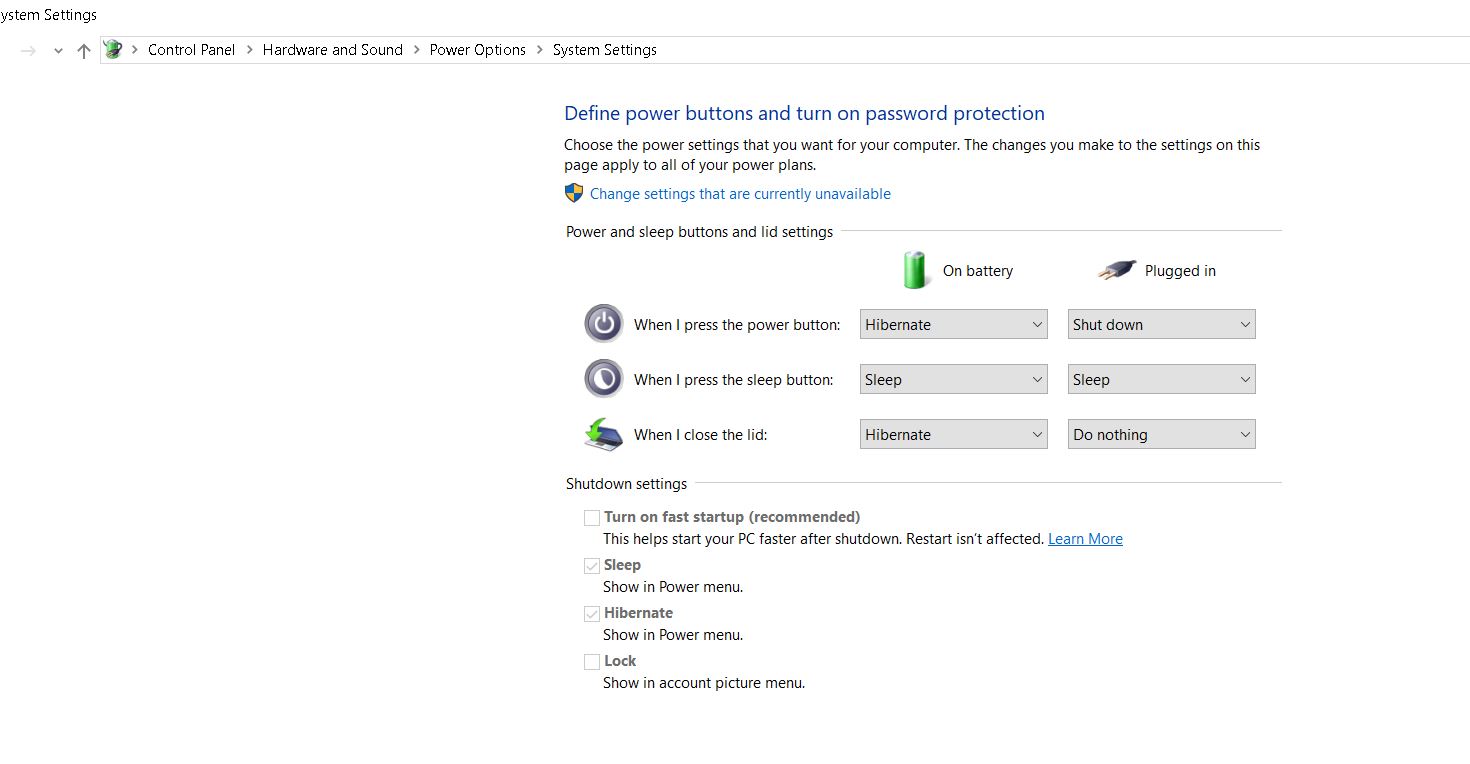Open close lid Plugged in dropdown

point(1161,434)
